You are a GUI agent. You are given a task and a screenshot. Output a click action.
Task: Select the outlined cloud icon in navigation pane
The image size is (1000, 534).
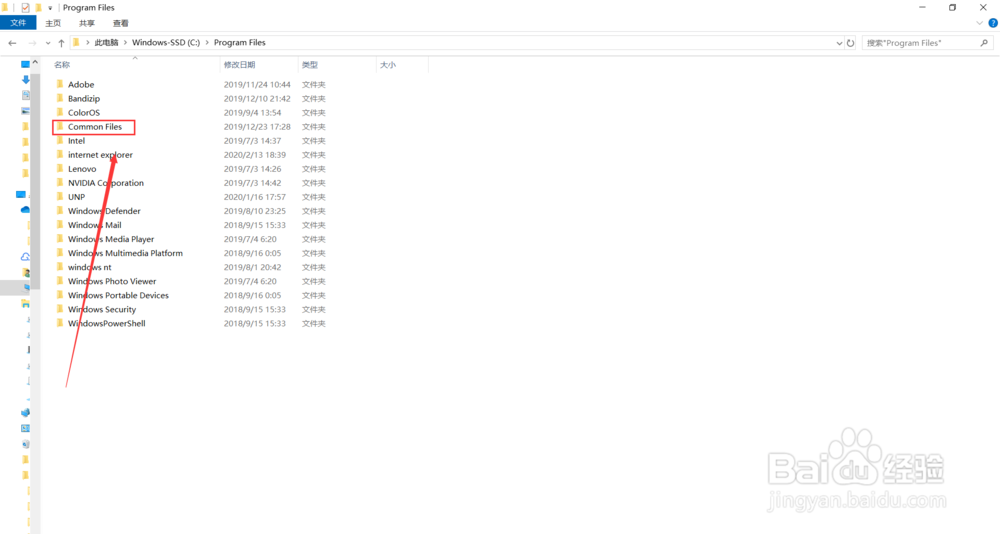click(x=26, y=256)
